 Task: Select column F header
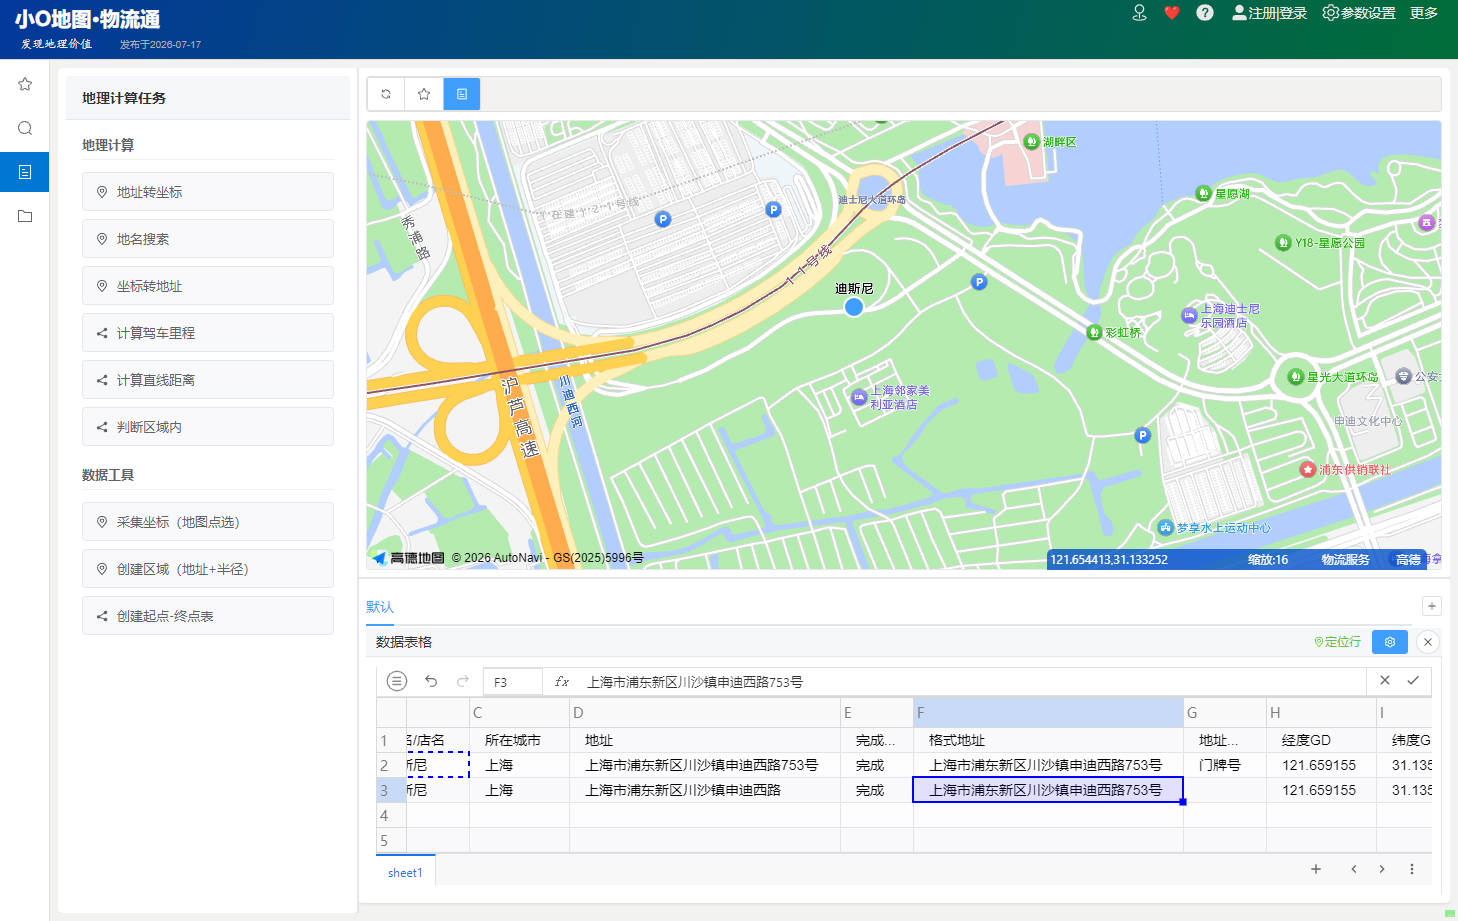coord(1048,713)
